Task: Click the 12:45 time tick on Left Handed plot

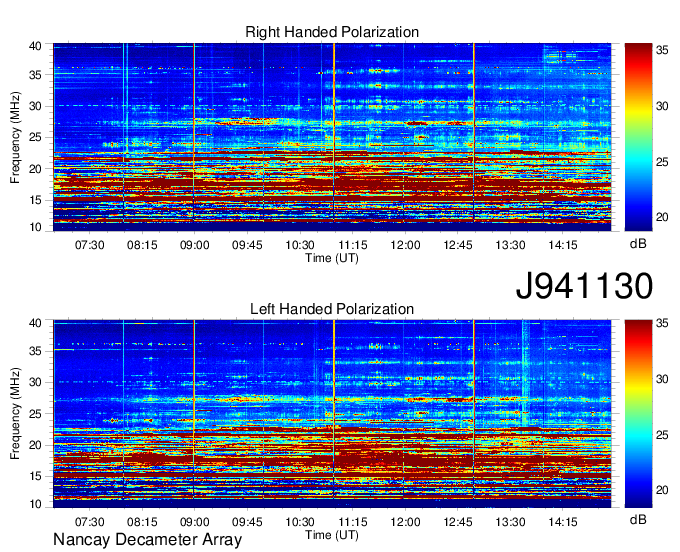Action: 458,522
